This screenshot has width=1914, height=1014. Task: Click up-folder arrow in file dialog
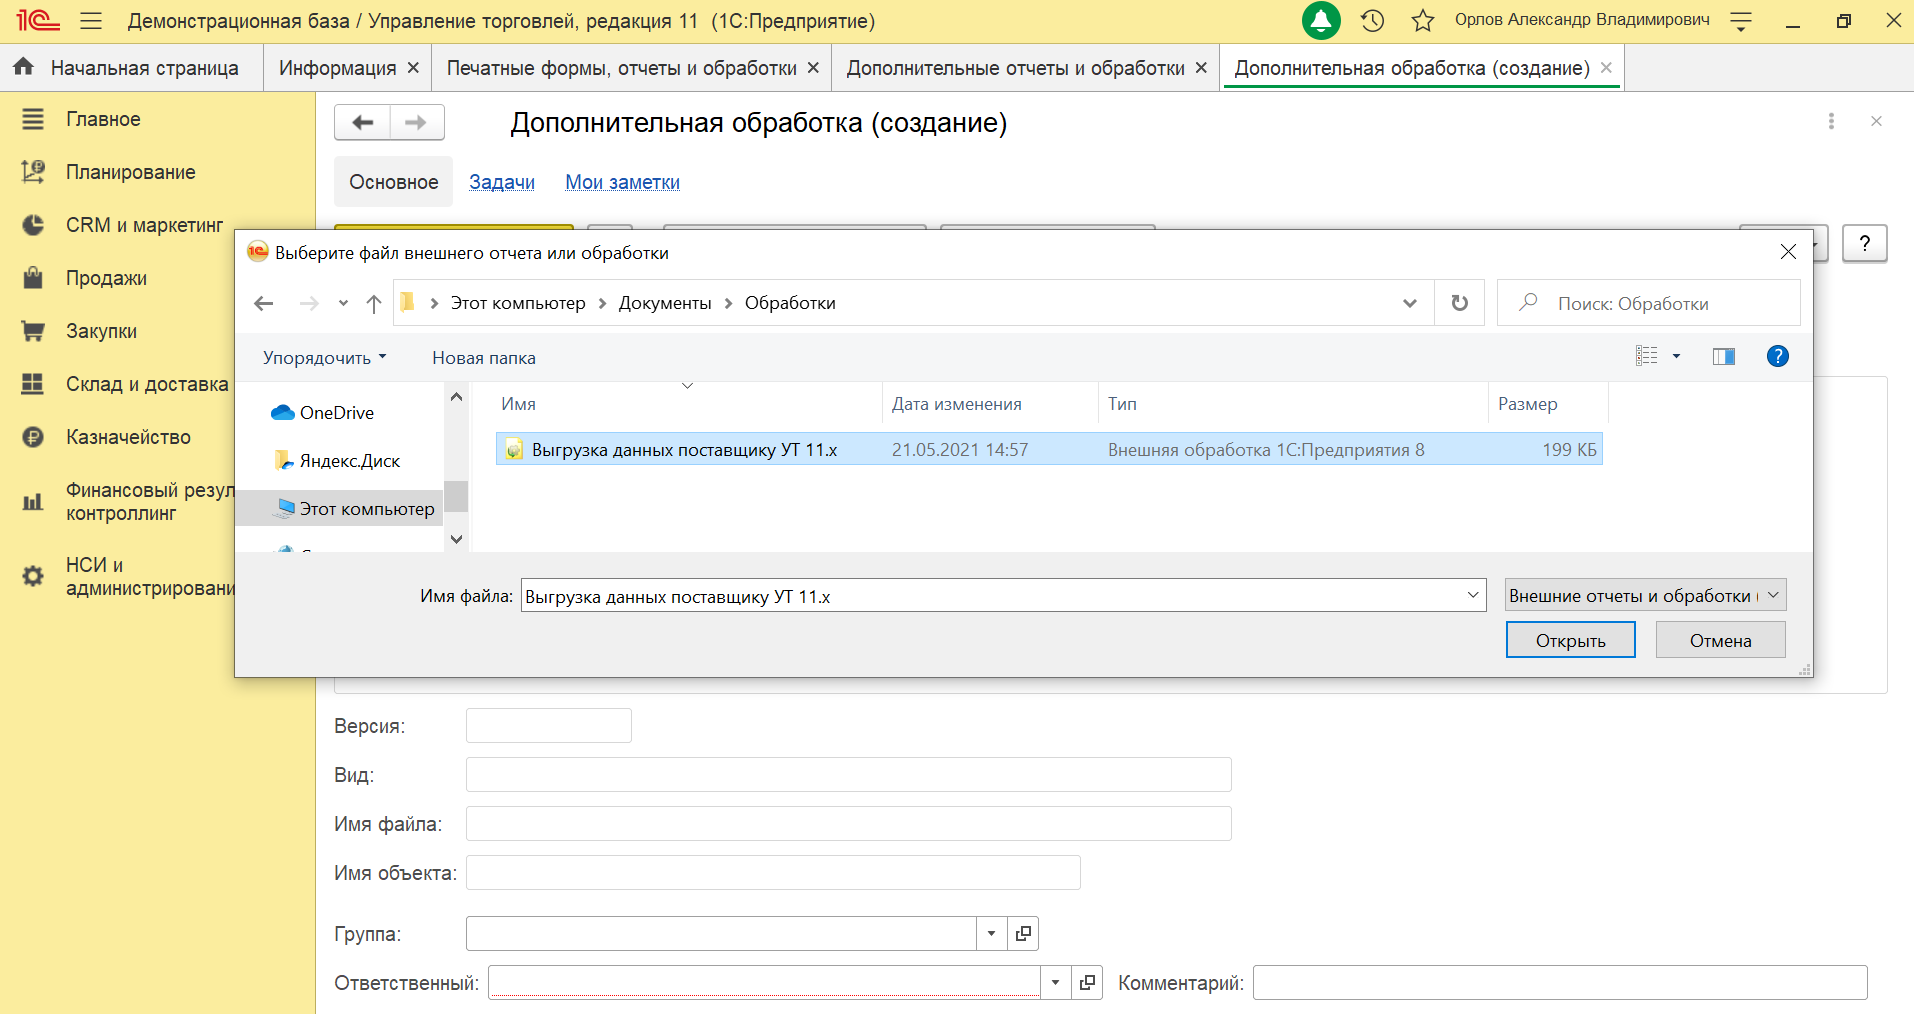[374, 303]
